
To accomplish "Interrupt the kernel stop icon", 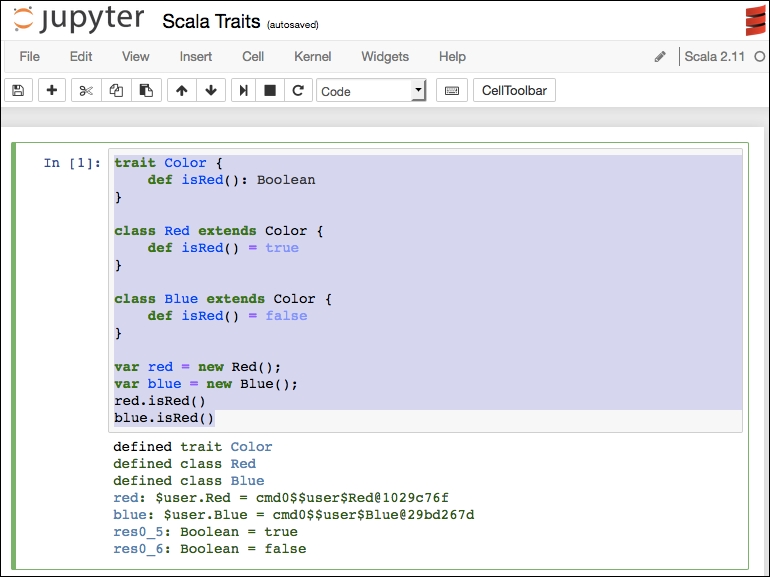I will (x=270, y=90).
